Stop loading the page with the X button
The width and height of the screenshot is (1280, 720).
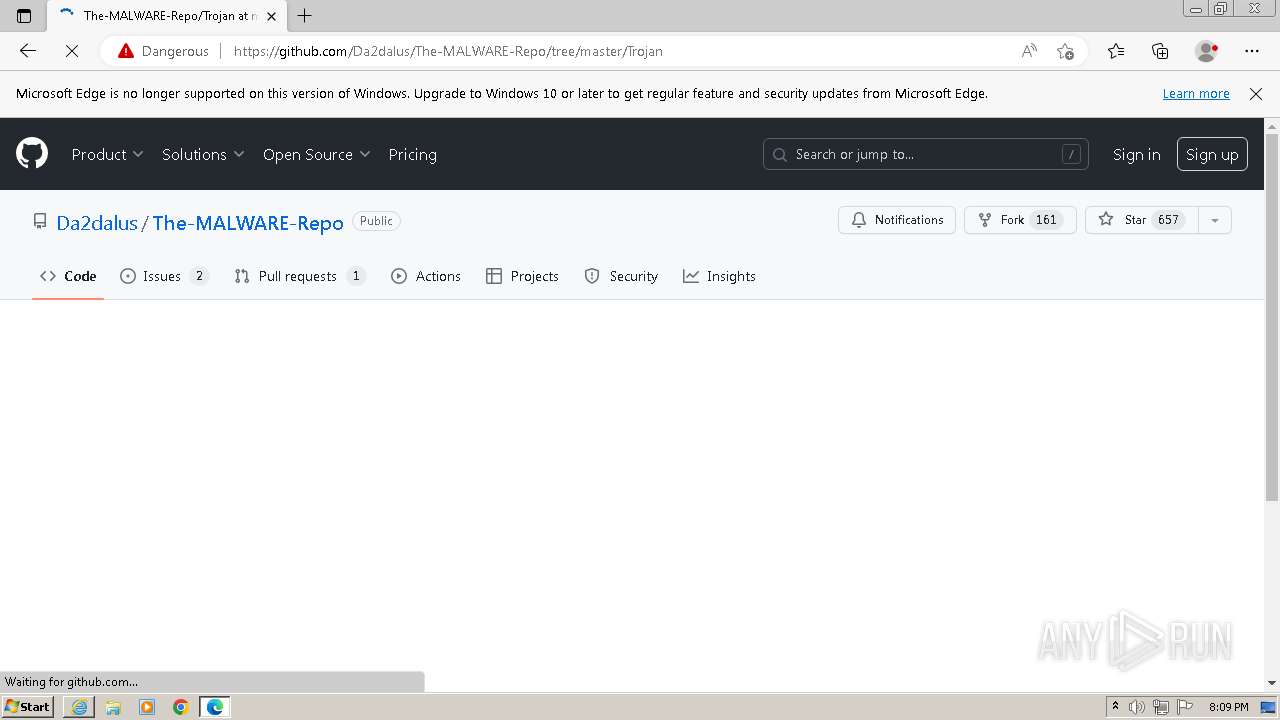point(72,51)
